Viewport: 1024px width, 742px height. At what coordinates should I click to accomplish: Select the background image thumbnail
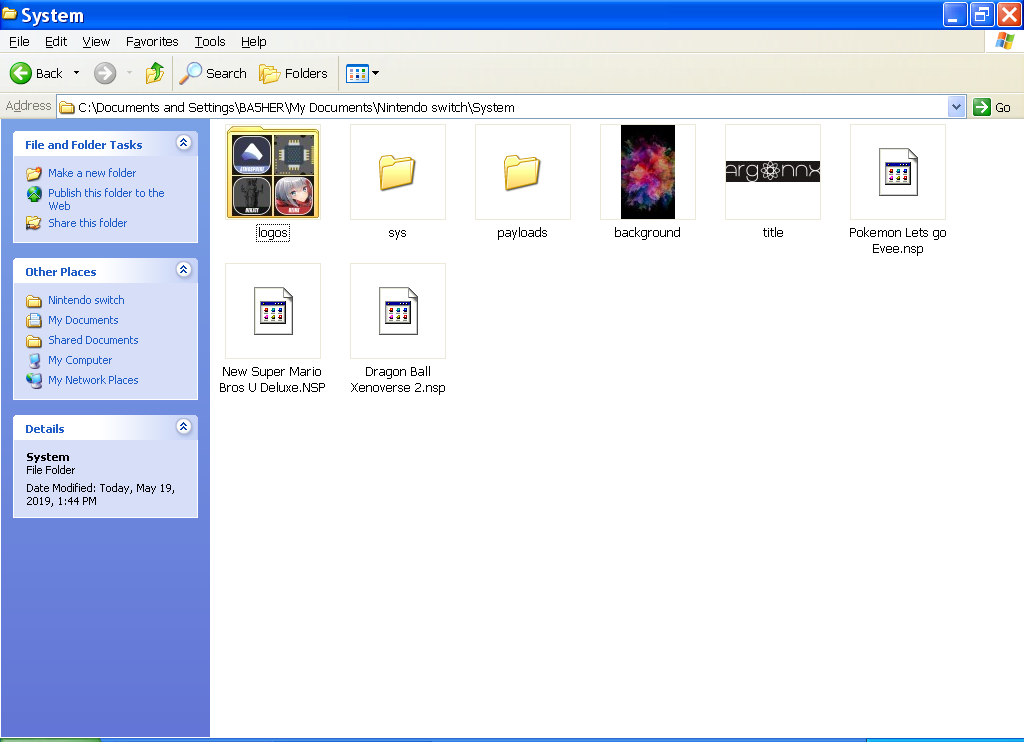[647, 172]
